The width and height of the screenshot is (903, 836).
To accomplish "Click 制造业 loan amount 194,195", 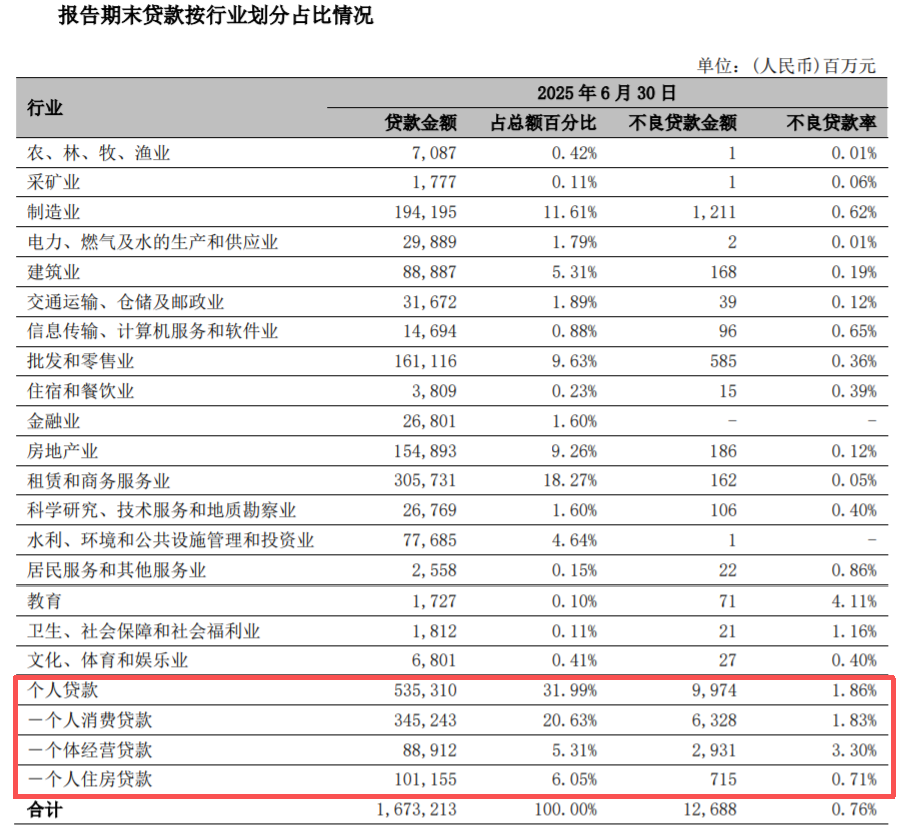I will (x=425, y=212).
